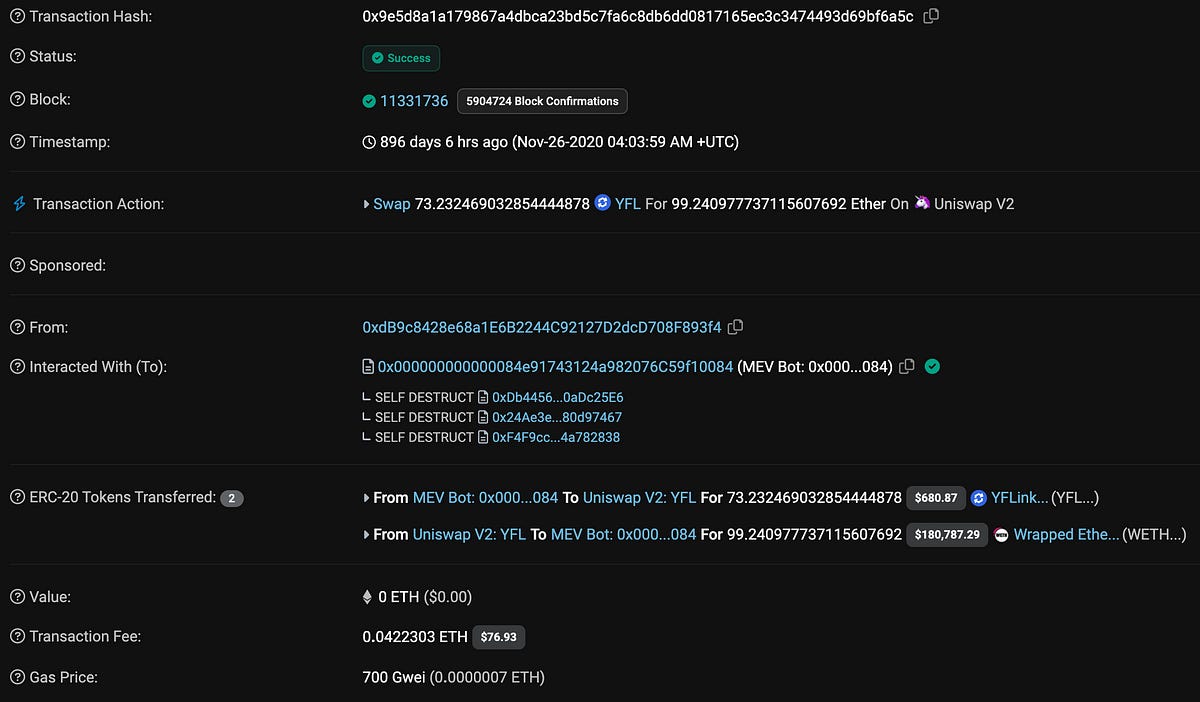The image size is (1200, 702).
Task: Open MEV Bot sender link in first transfer
Action: [485, 497]
